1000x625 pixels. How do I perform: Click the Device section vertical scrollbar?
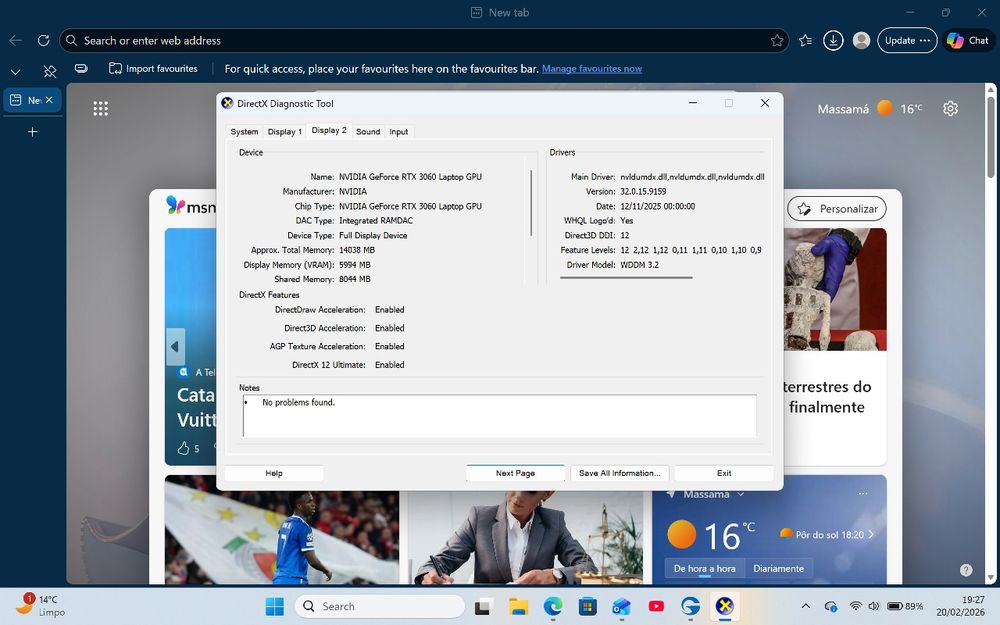point(531,203)
